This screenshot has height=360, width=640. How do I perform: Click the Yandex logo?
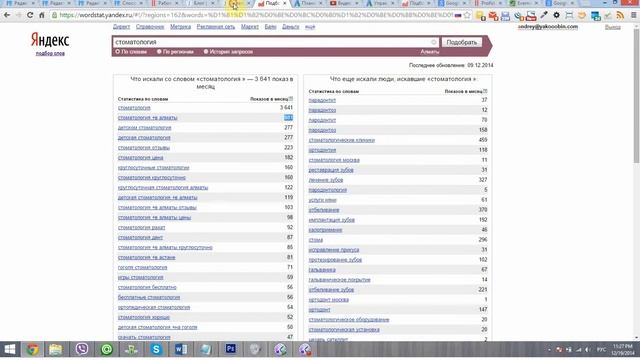(x=50, y=40)
